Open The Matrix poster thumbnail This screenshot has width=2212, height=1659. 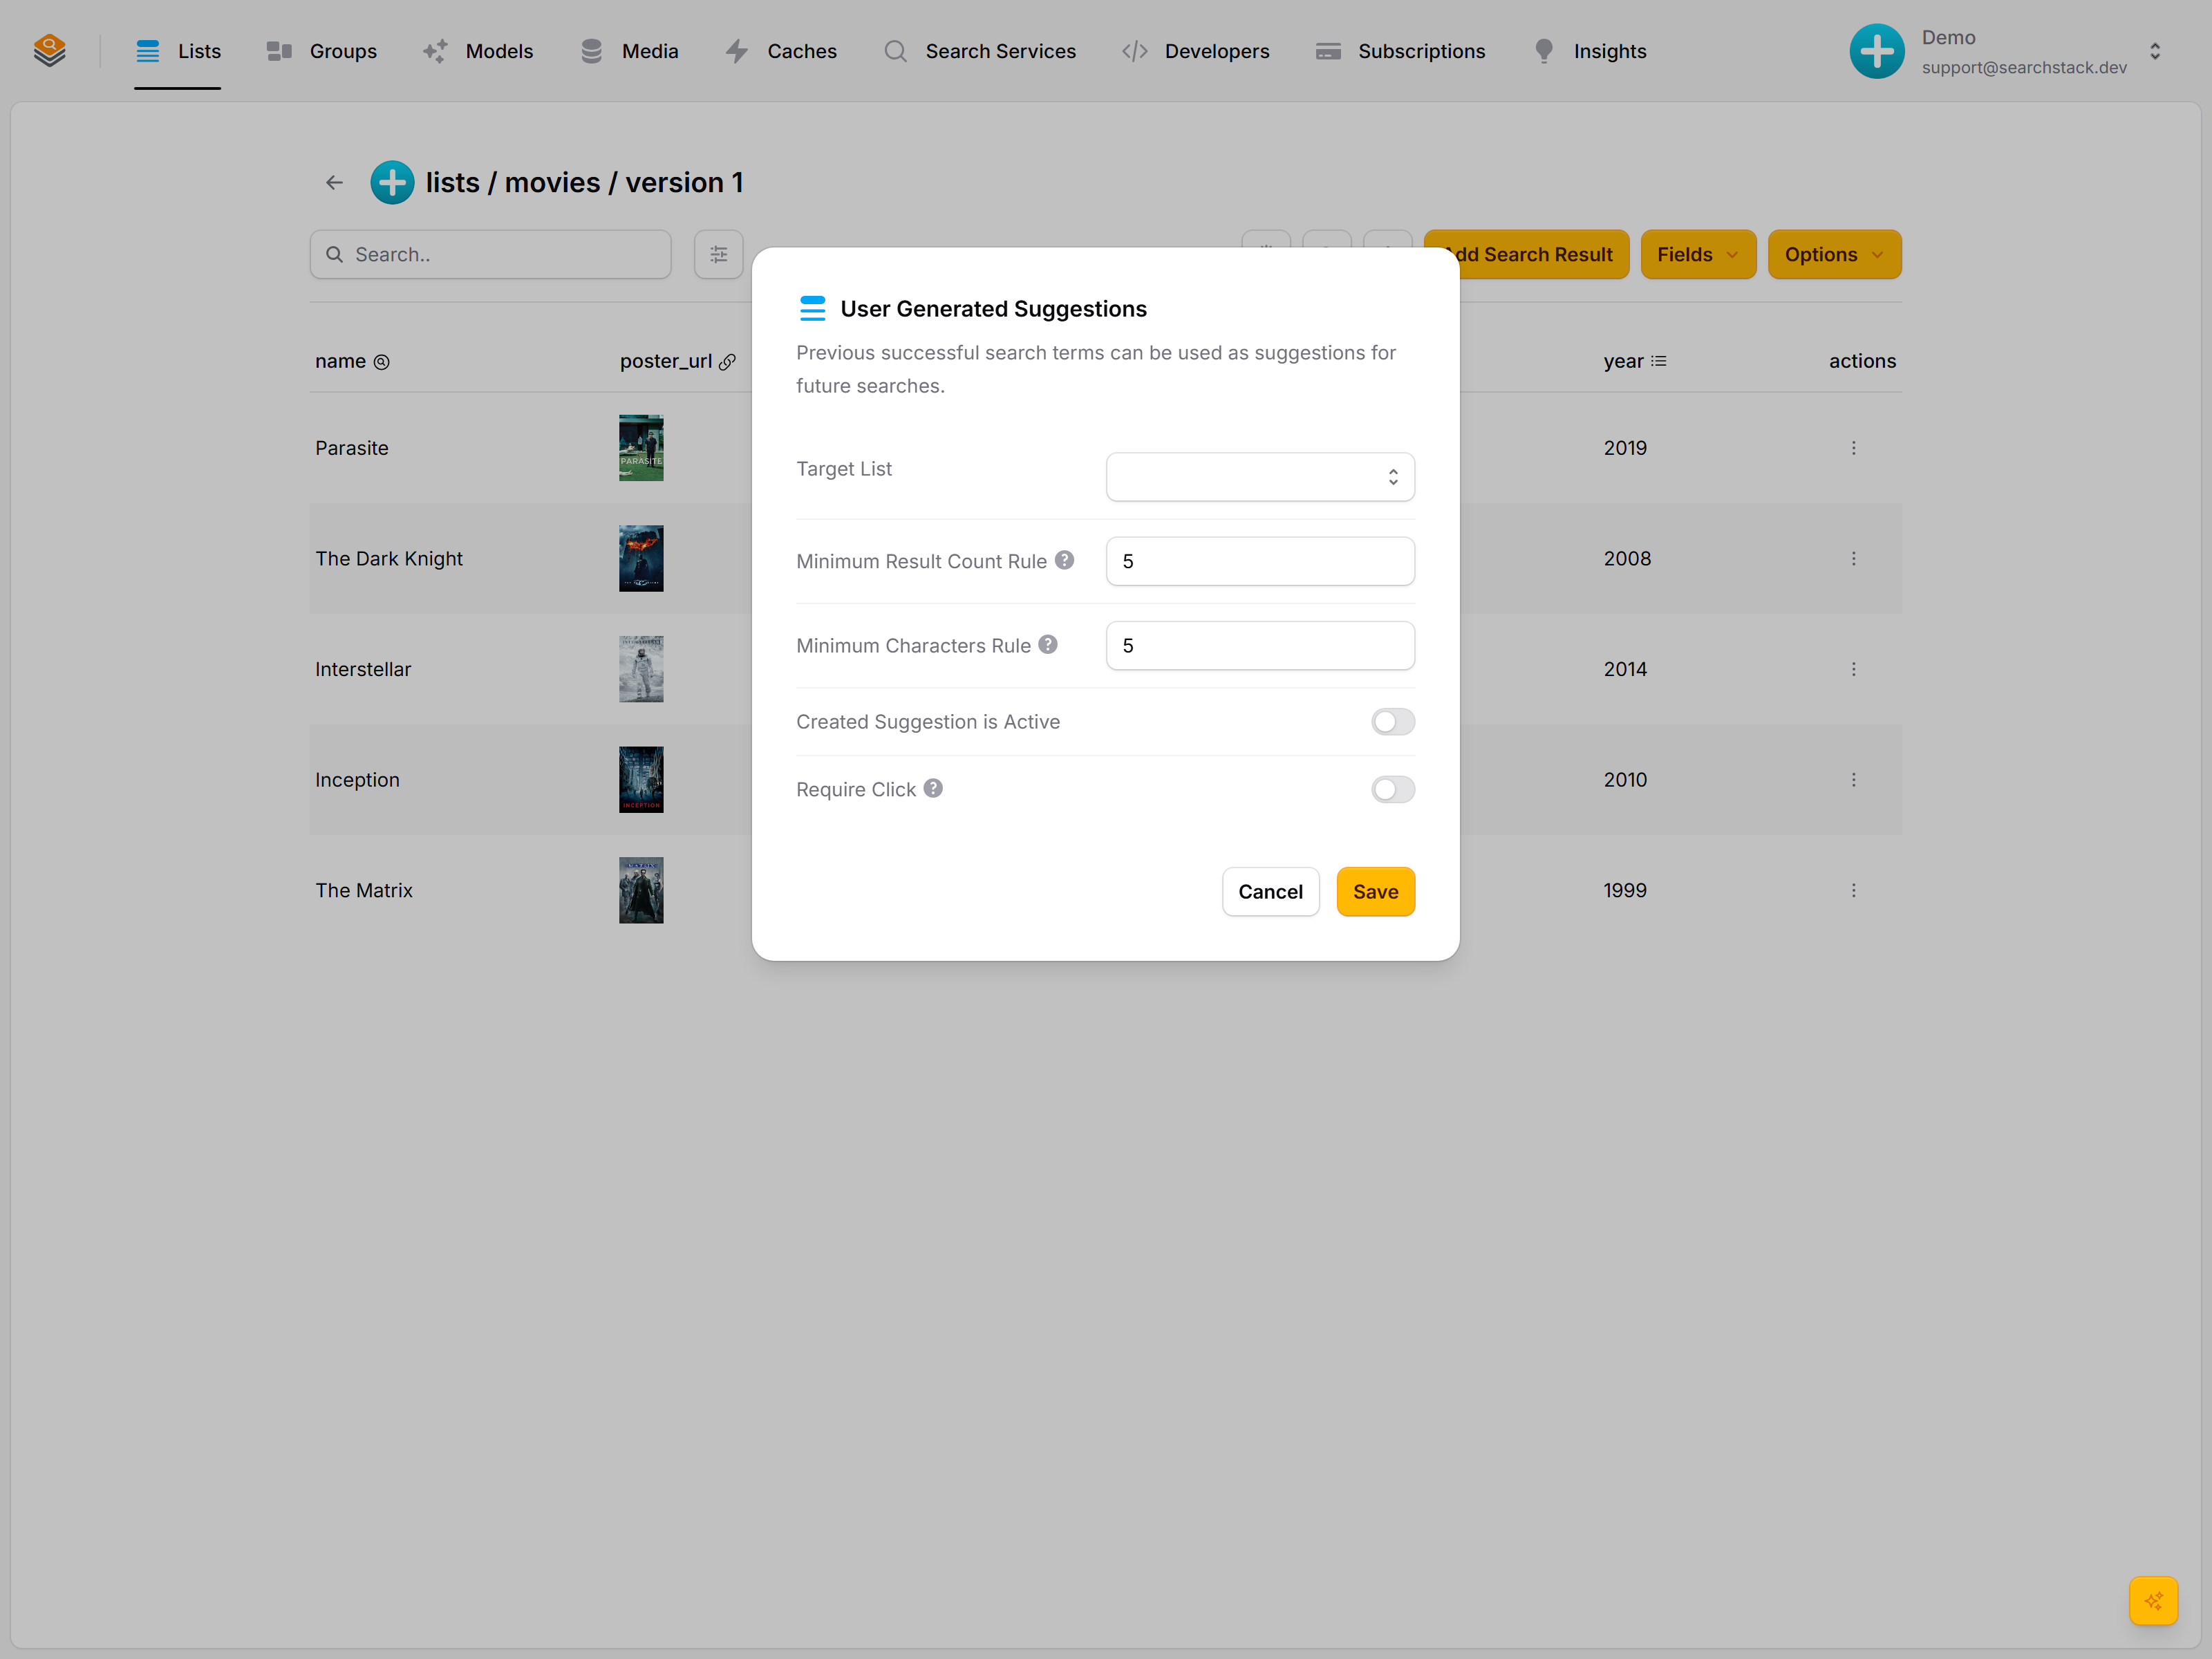point(641,890)
